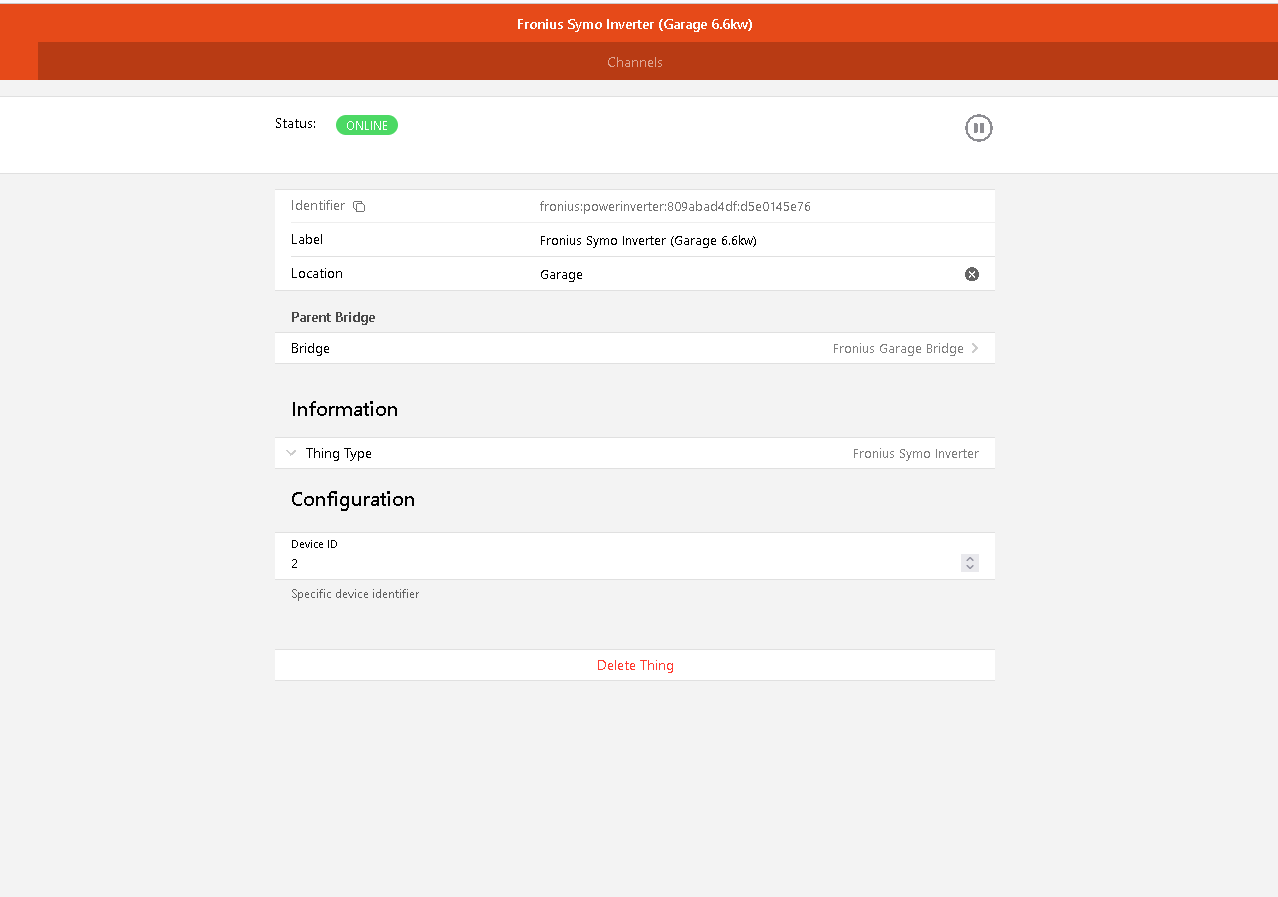This screenshot has height=897, width=1278.
Task: Open the Bridge row link
Action: pos(635,348)
